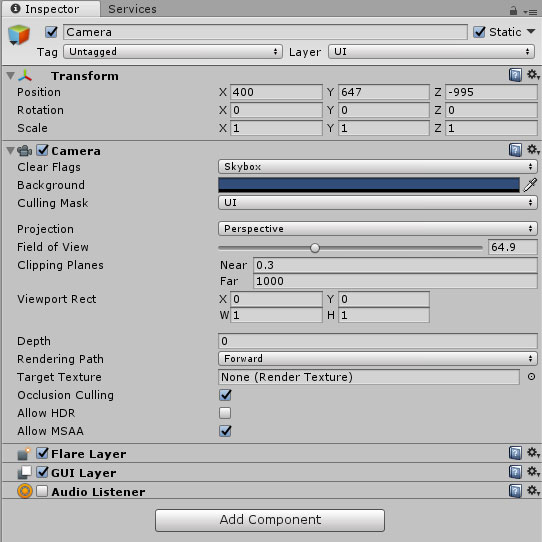The image size is (542, 542).
Task: Enable the Allow HDR checkbox
Action: pyautogui.click(x=225, y=413)
